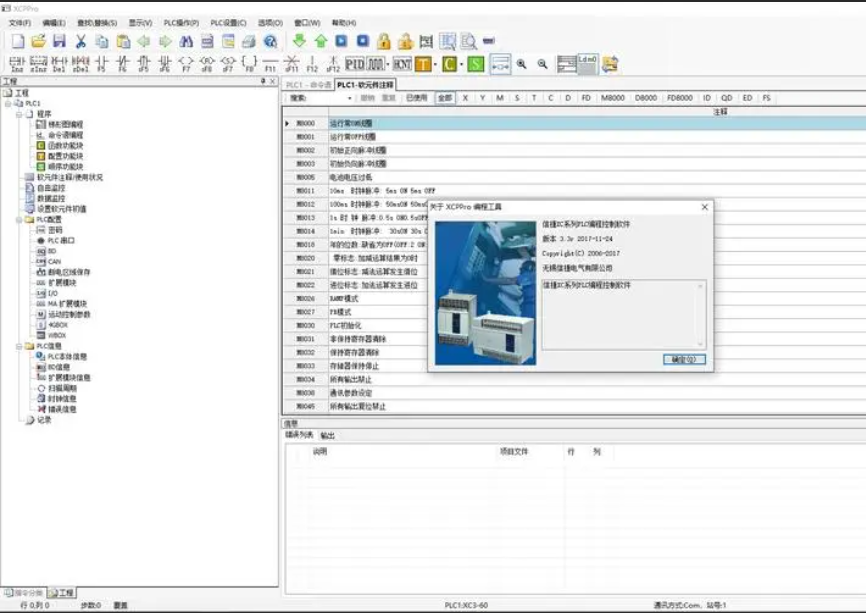Open 编辑(E) menu
The image size is (866, 613).
(x=54, y=23)
